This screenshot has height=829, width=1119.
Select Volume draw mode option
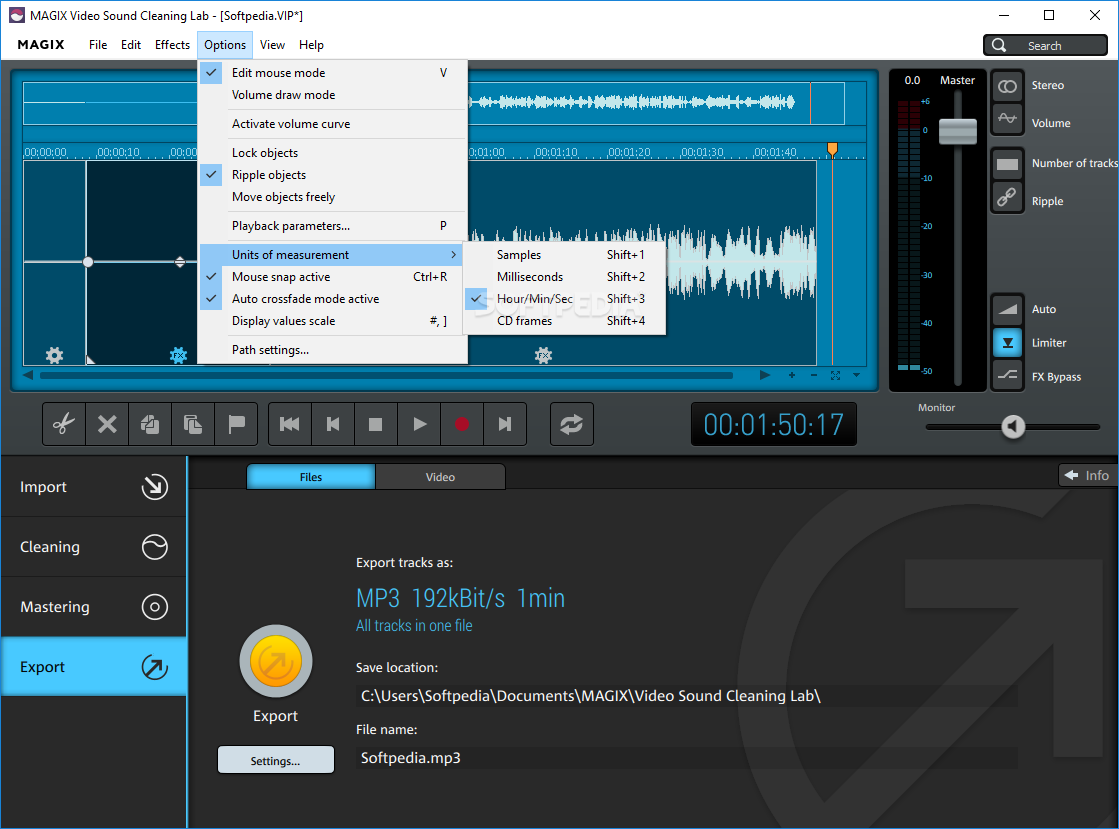pos(333,95)
